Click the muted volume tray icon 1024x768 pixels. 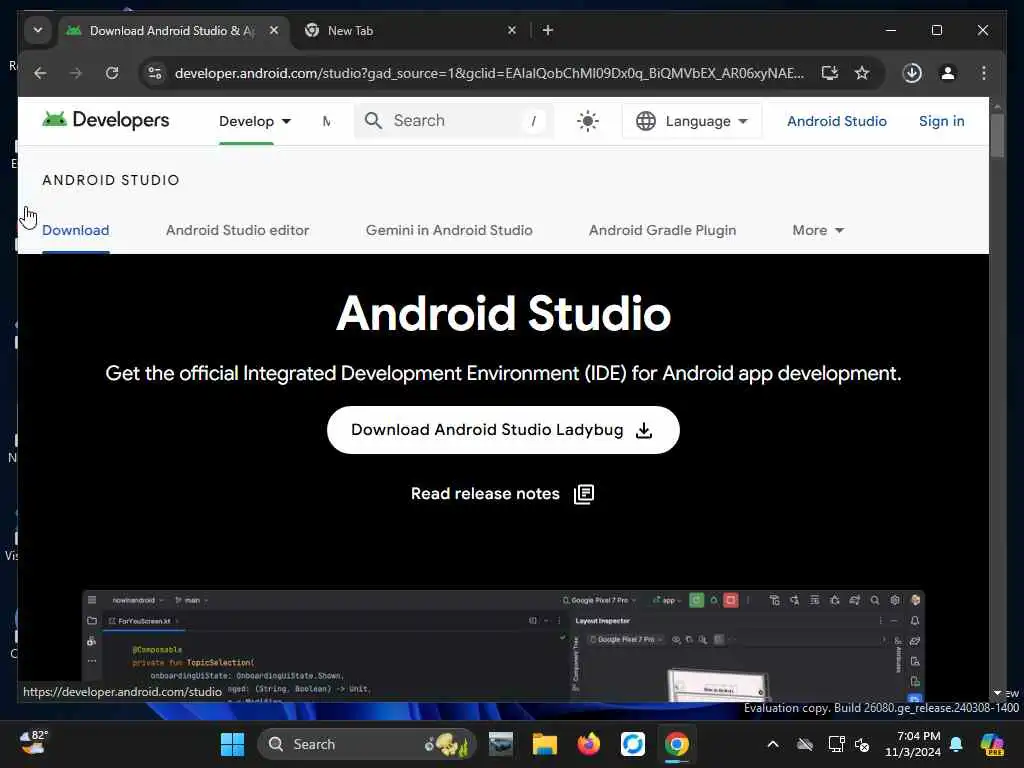pyautogui.click(x=862, y=744)
